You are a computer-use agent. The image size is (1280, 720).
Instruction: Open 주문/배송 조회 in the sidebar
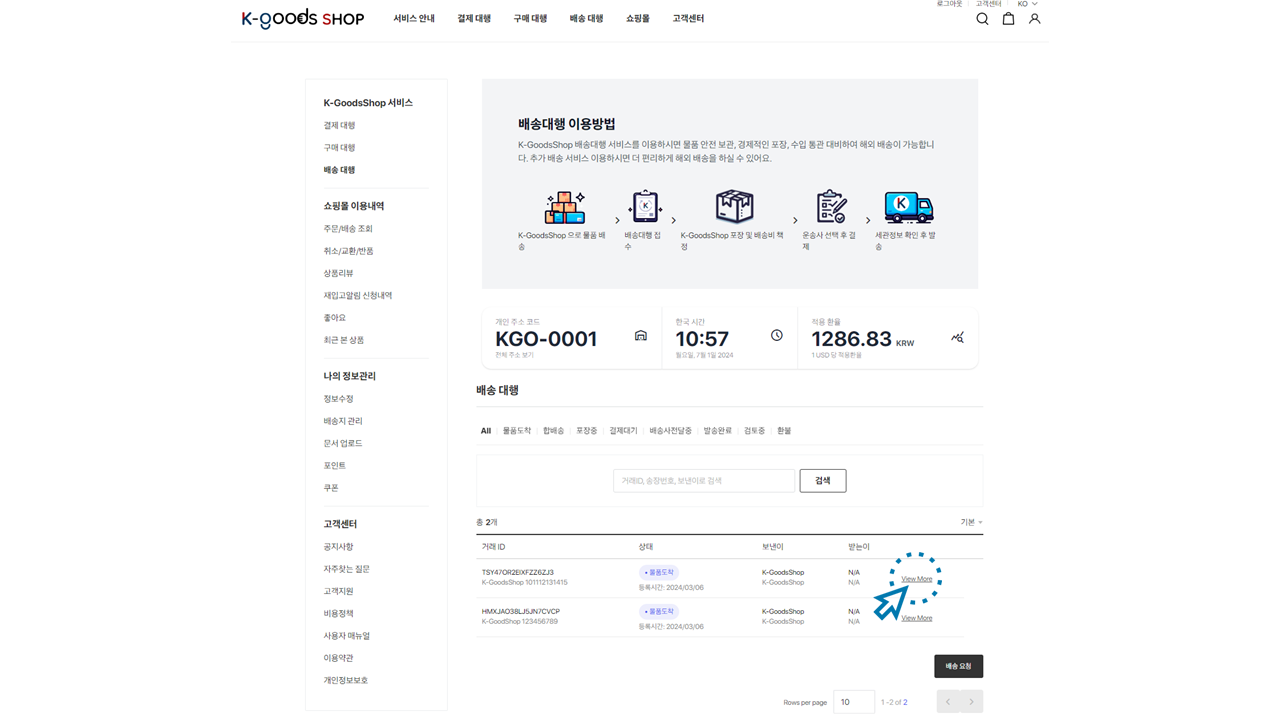(348, 229)
